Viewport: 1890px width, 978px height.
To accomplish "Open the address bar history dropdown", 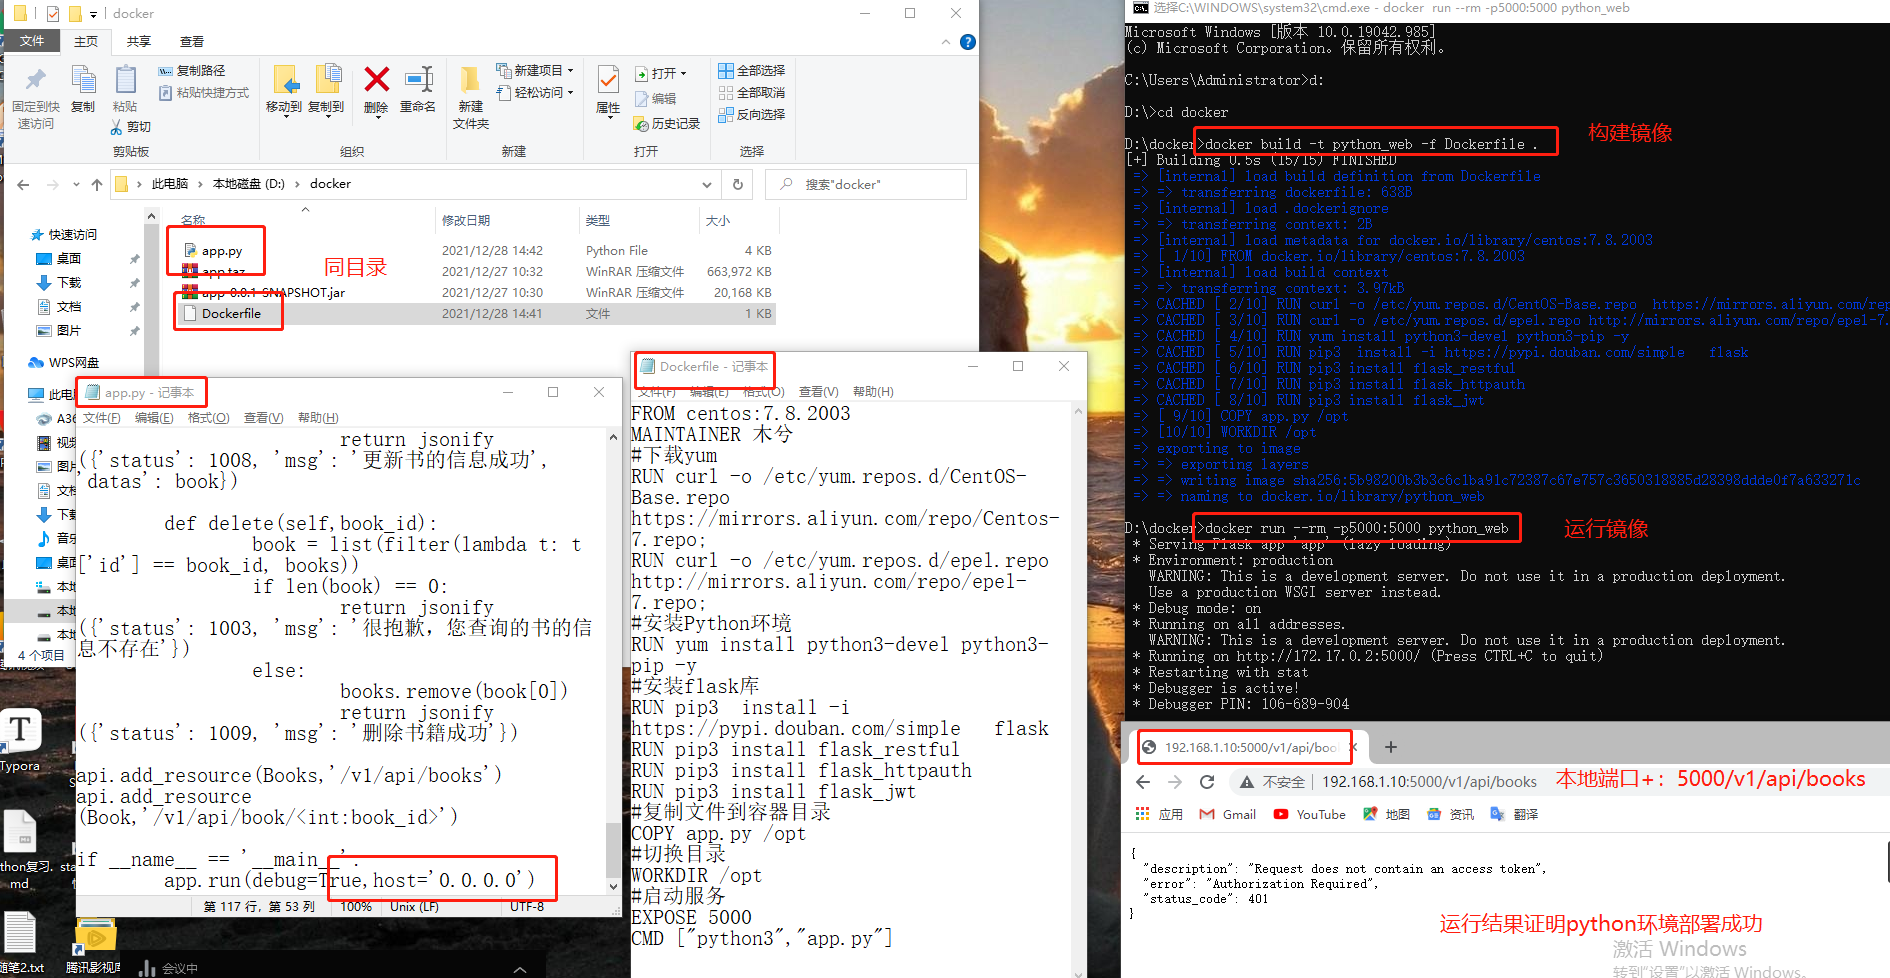I will (x=706, y=184).
